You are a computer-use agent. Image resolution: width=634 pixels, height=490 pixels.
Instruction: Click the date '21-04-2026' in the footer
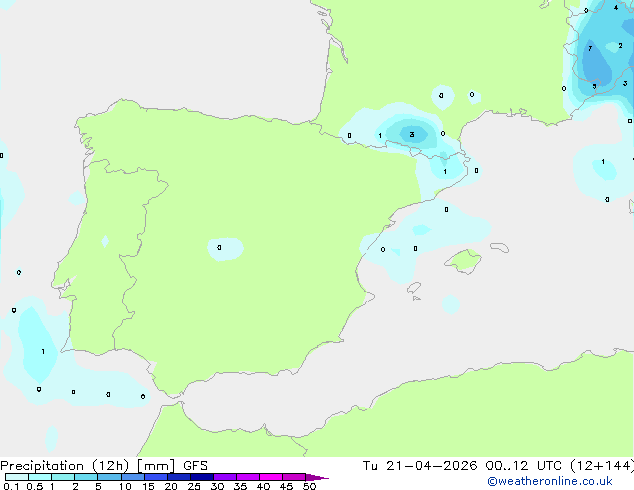[x=431, y=466]
